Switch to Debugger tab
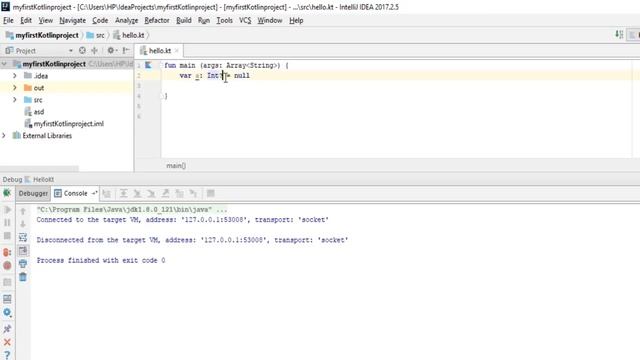 pos(33,193)
